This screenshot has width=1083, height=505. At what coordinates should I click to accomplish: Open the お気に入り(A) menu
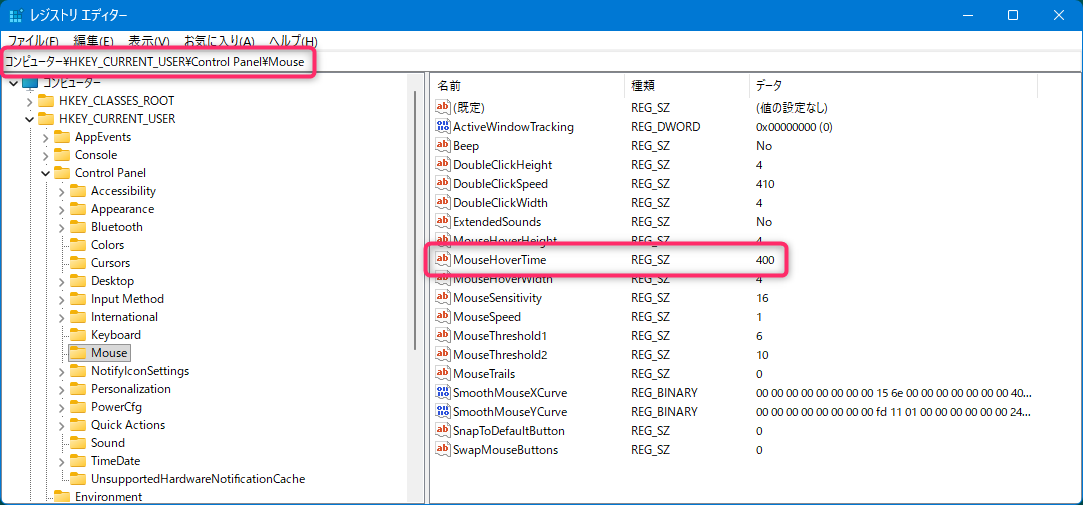coord(219,41)
